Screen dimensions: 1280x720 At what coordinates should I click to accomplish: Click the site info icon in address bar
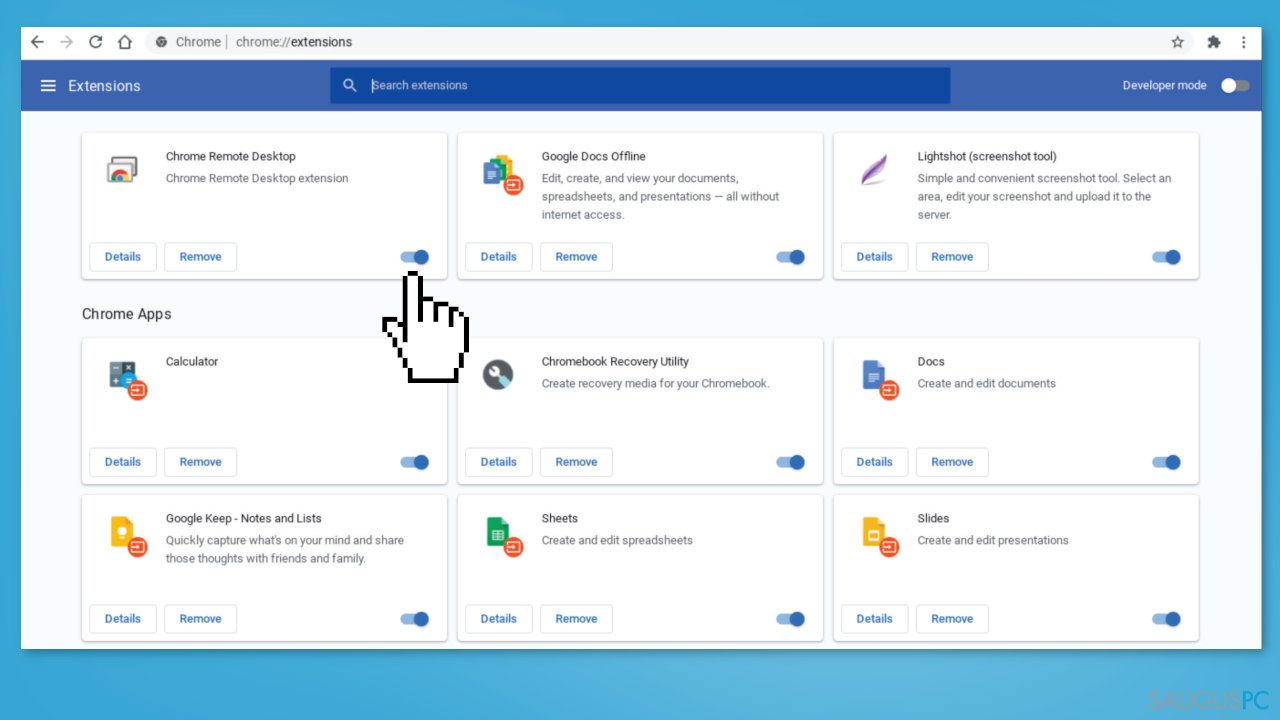162,42
